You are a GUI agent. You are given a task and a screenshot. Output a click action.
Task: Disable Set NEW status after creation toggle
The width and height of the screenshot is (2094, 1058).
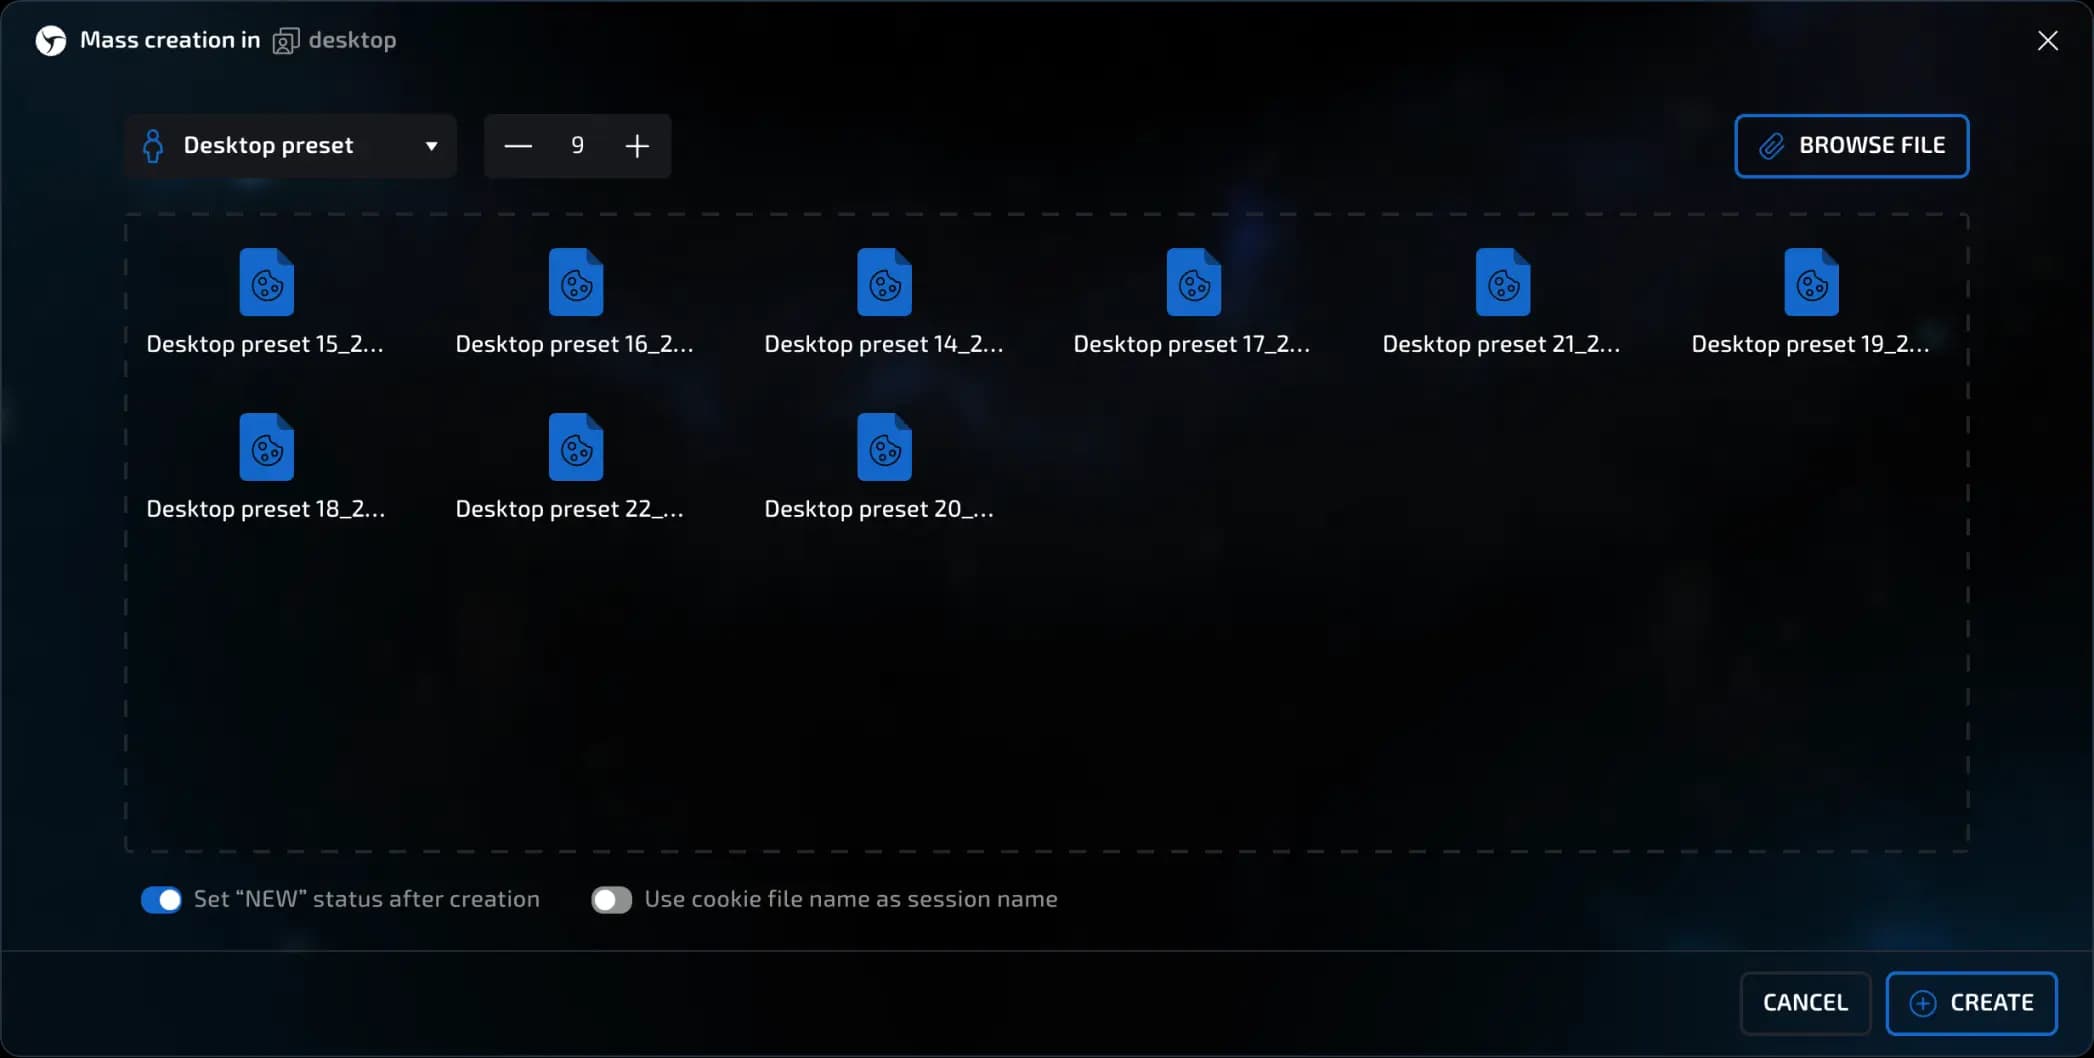(161, 900)
